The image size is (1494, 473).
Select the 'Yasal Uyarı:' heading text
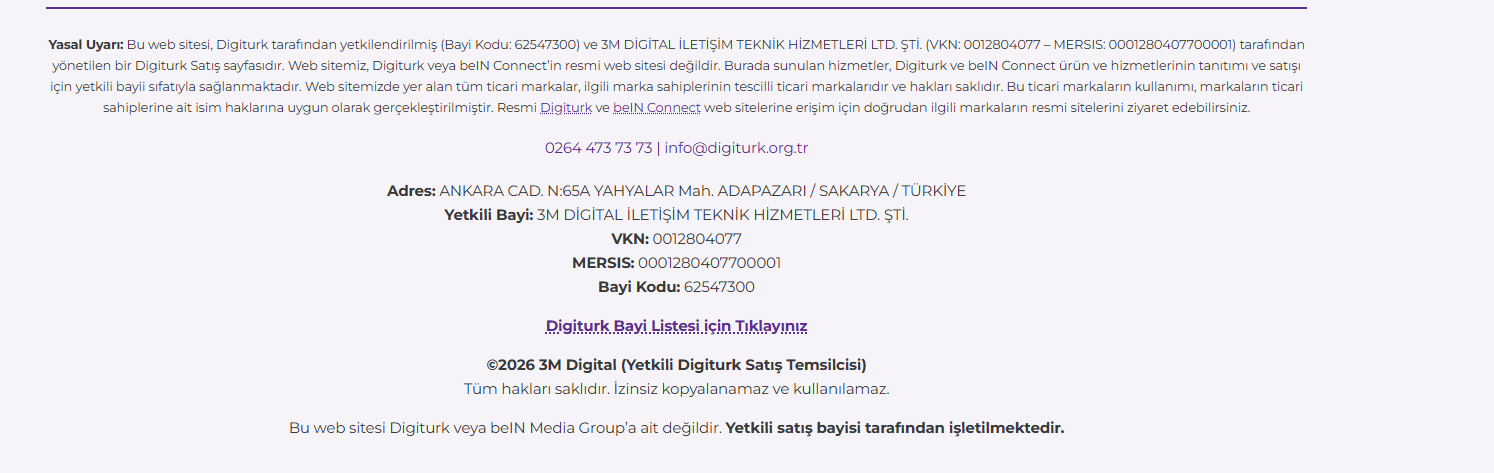[86, 44]
